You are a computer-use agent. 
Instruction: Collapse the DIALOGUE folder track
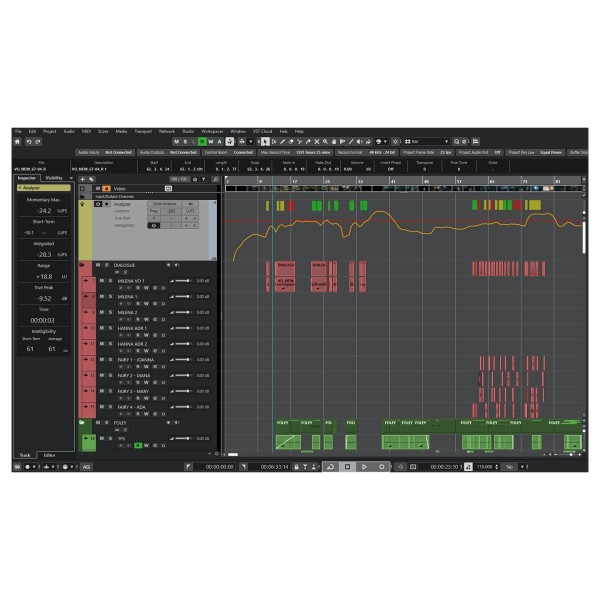pyautogui.click(x=82, y=265)
